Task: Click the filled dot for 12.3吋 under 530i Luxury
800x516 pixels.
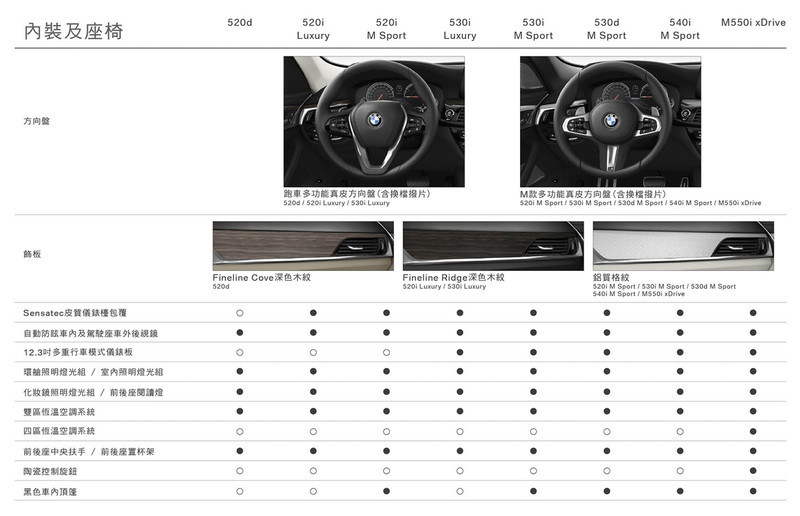Action: 460,352
